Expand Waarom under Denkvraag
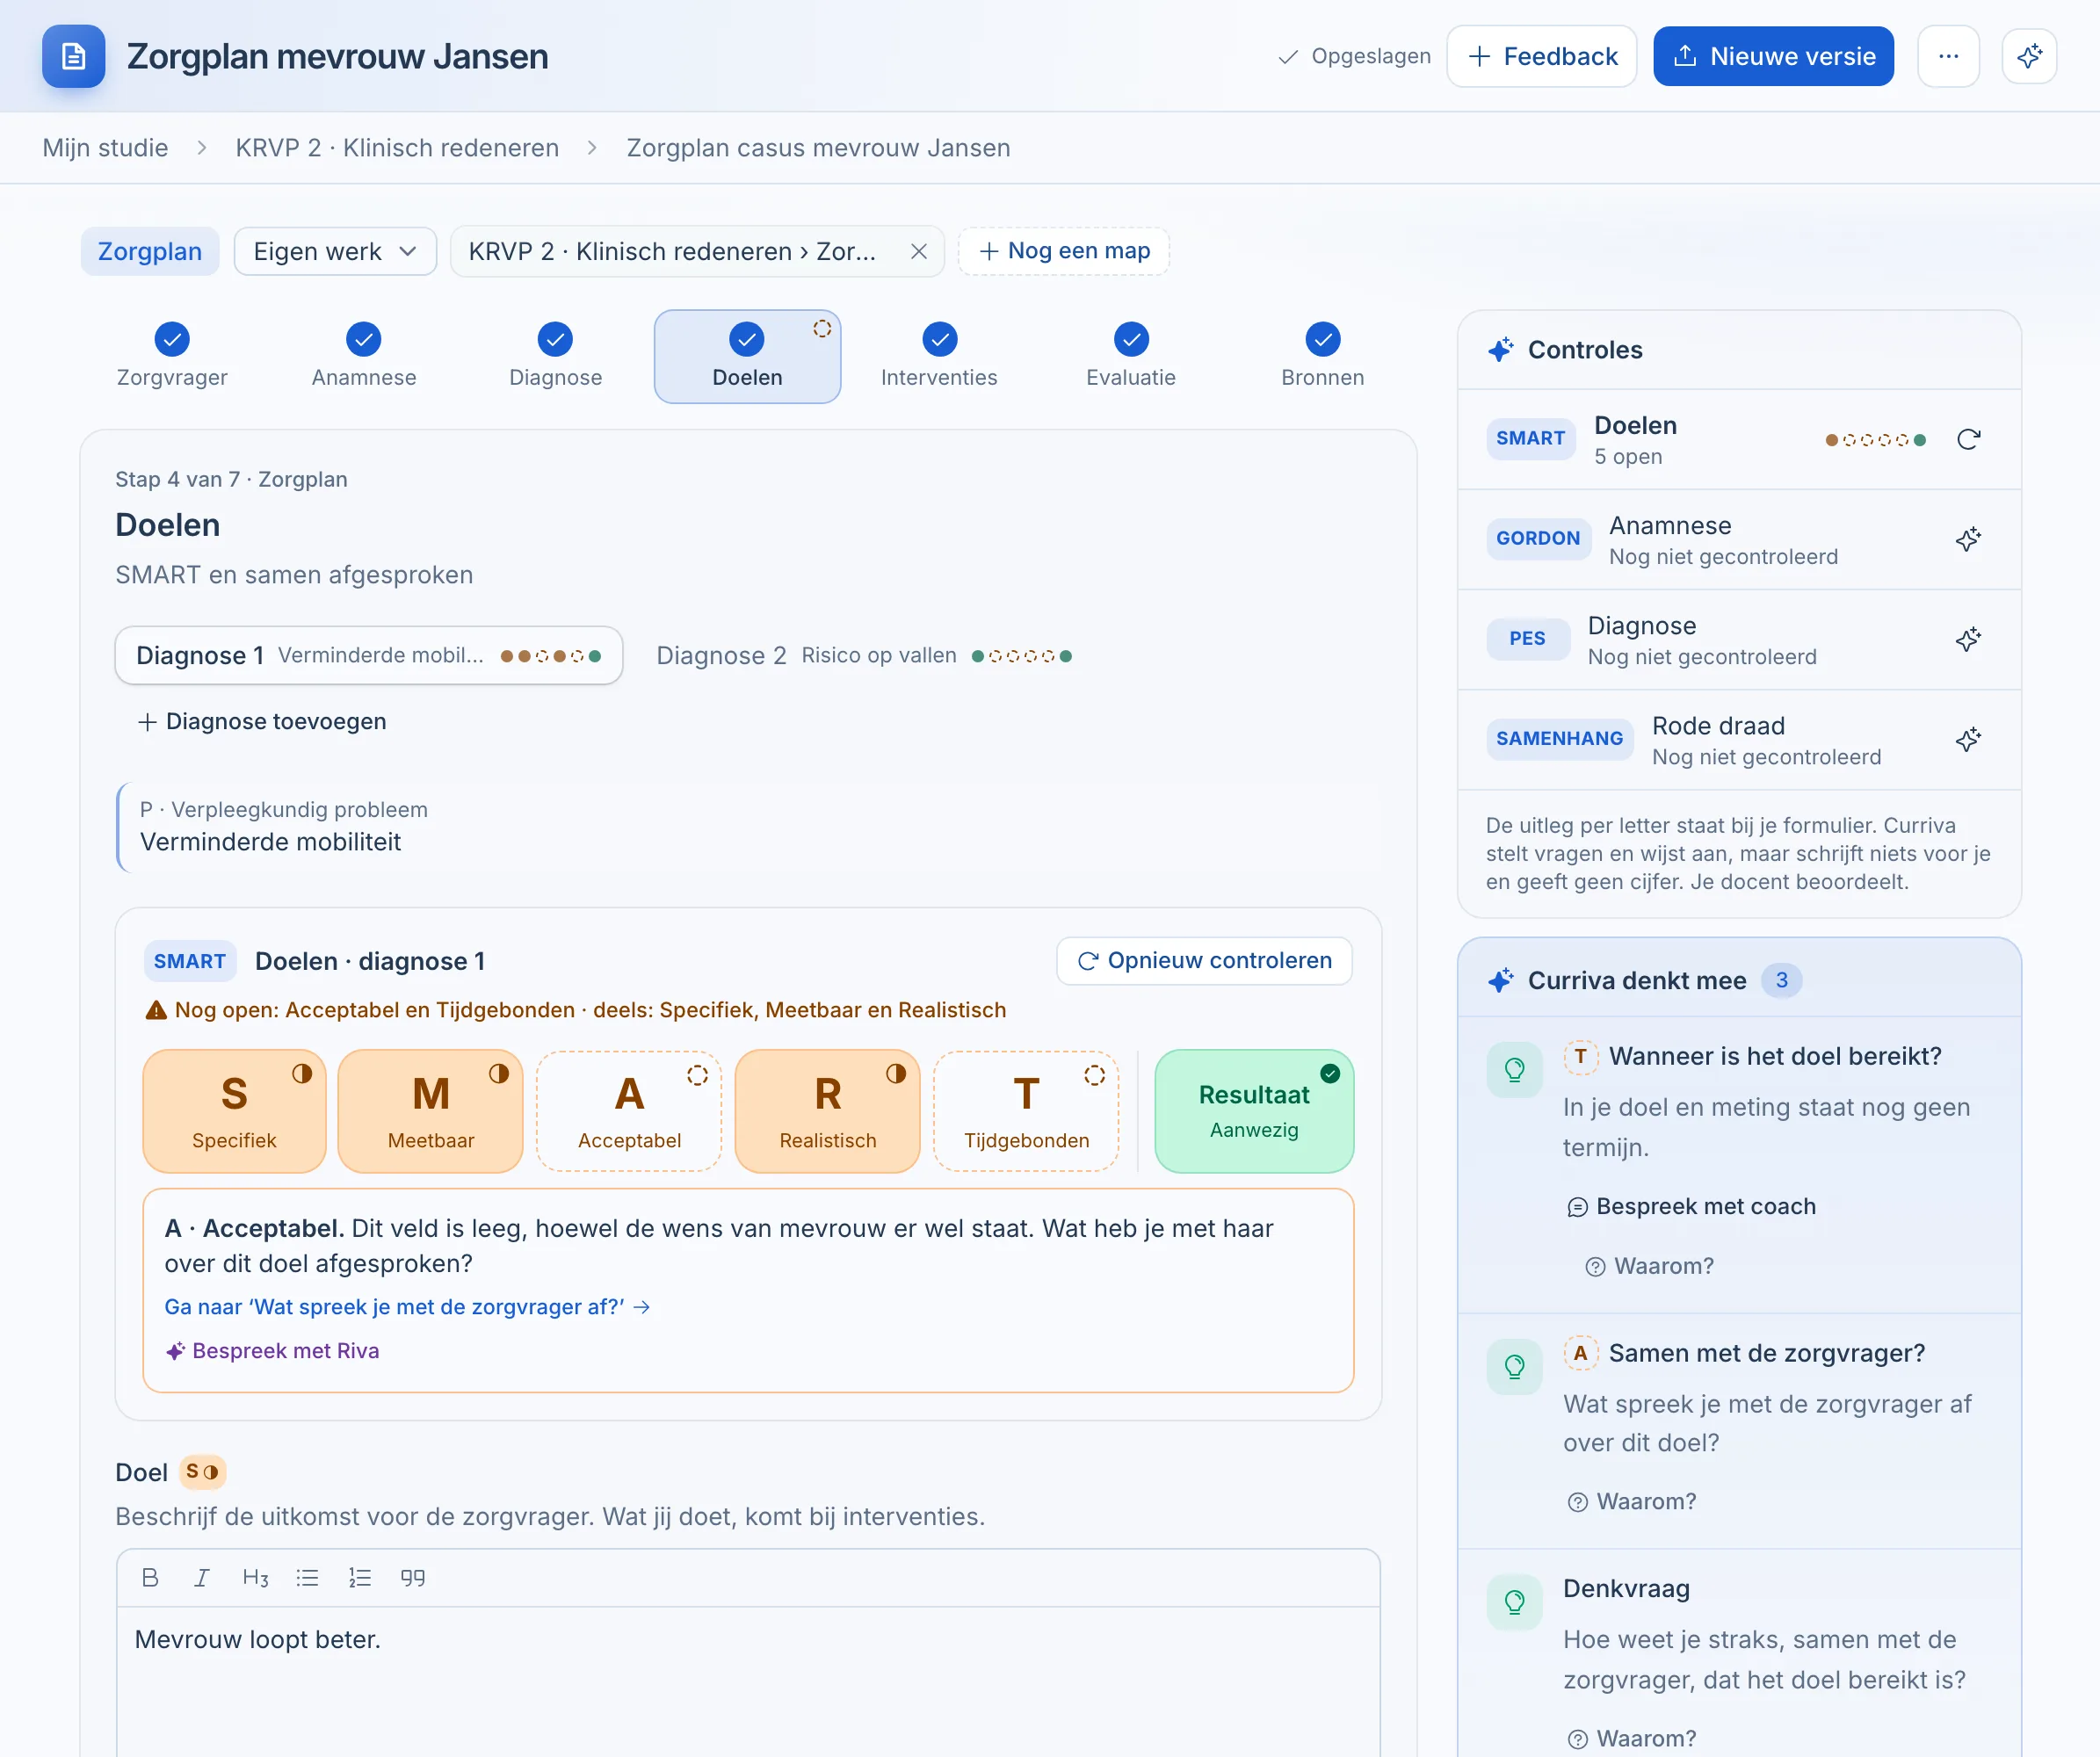Screen dimensions: 2100x1757 (1631, 1738)
